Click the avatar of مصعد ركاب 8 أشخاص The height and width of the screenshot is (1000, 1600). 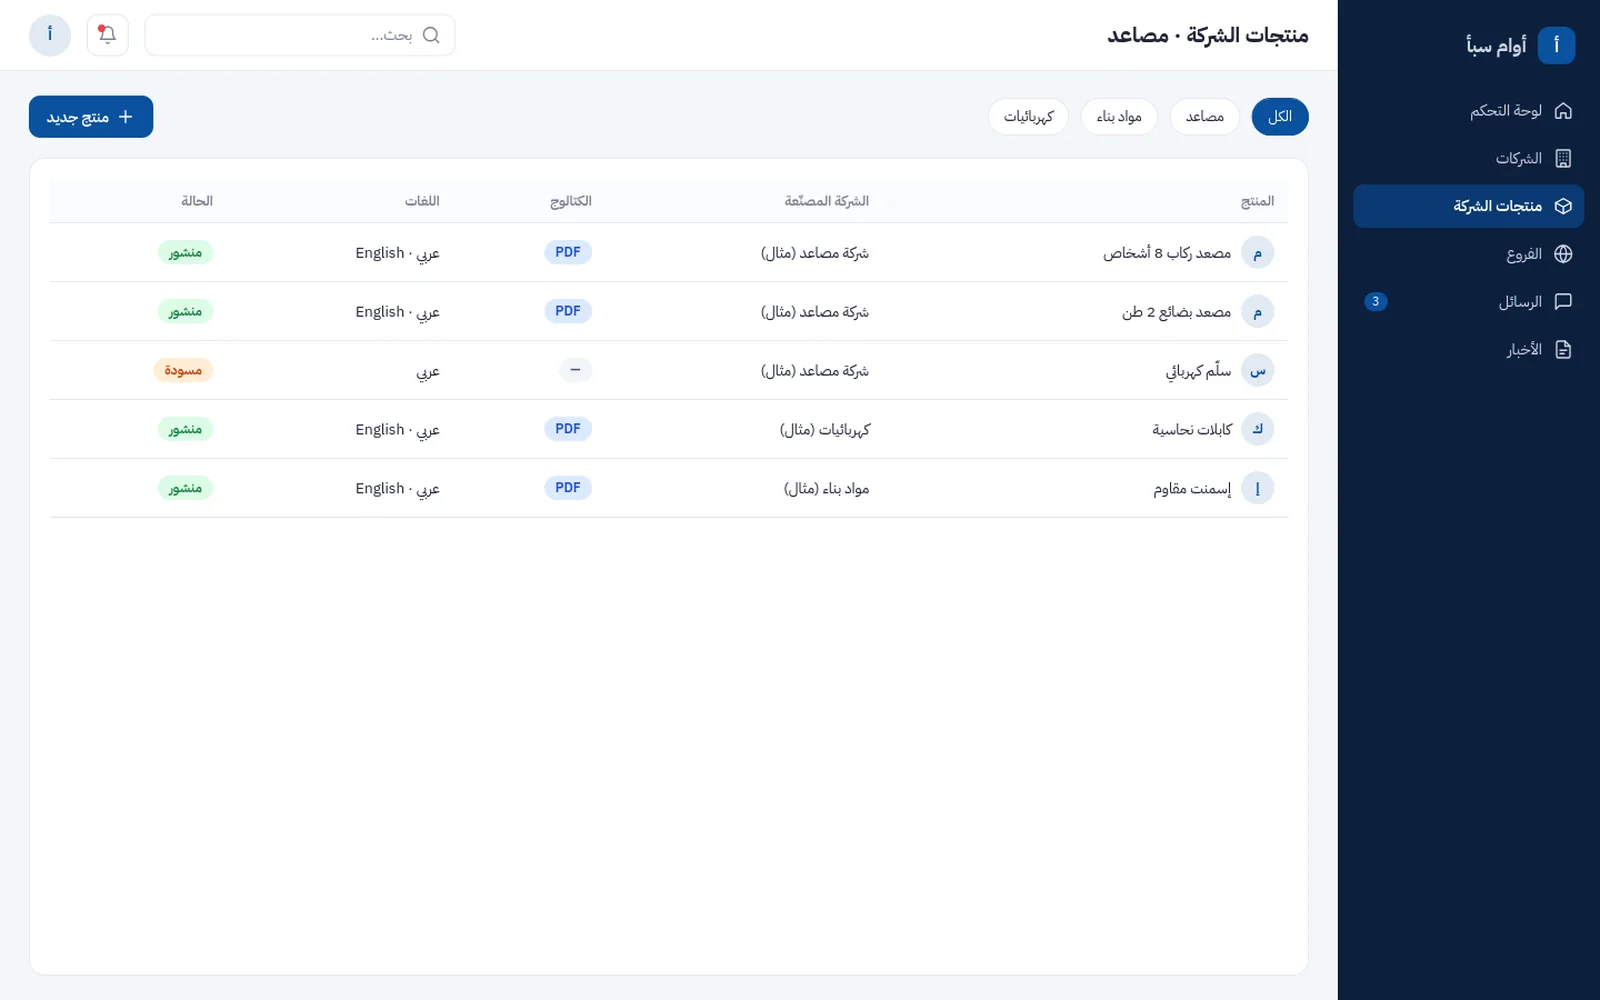pyautogui.click(x=1257, y=253)
